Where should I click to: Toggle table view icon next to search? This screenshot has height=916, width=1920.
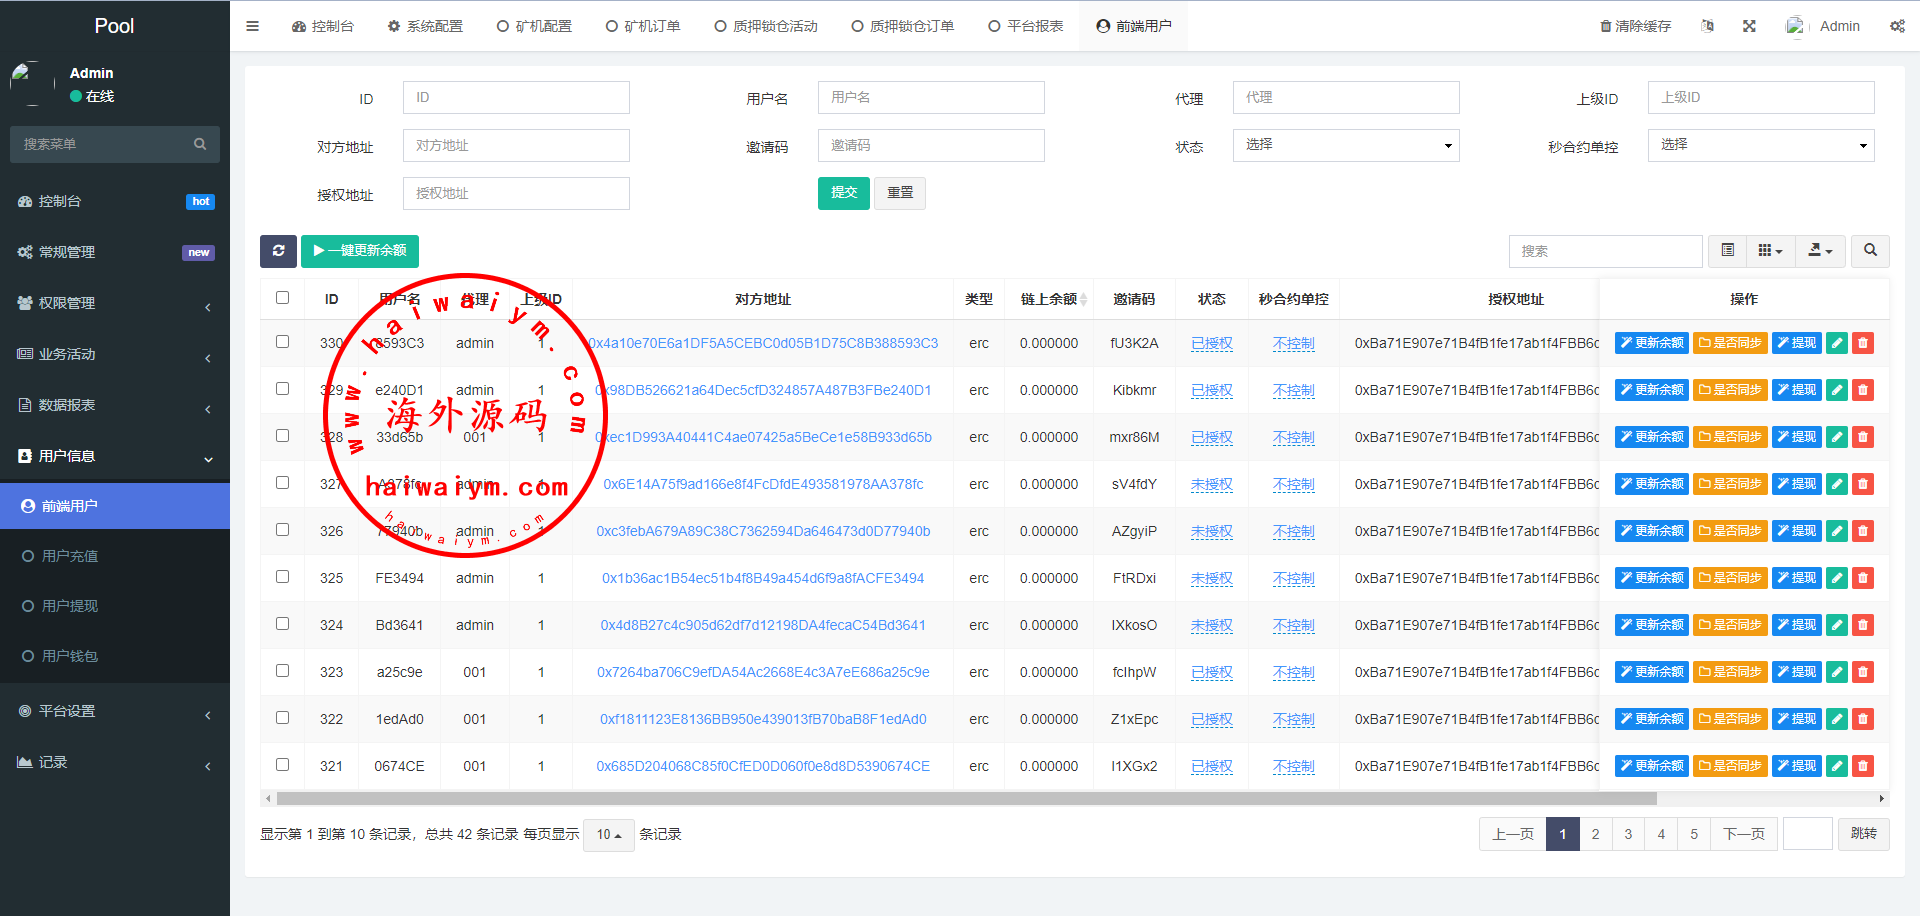[1727, 251]
